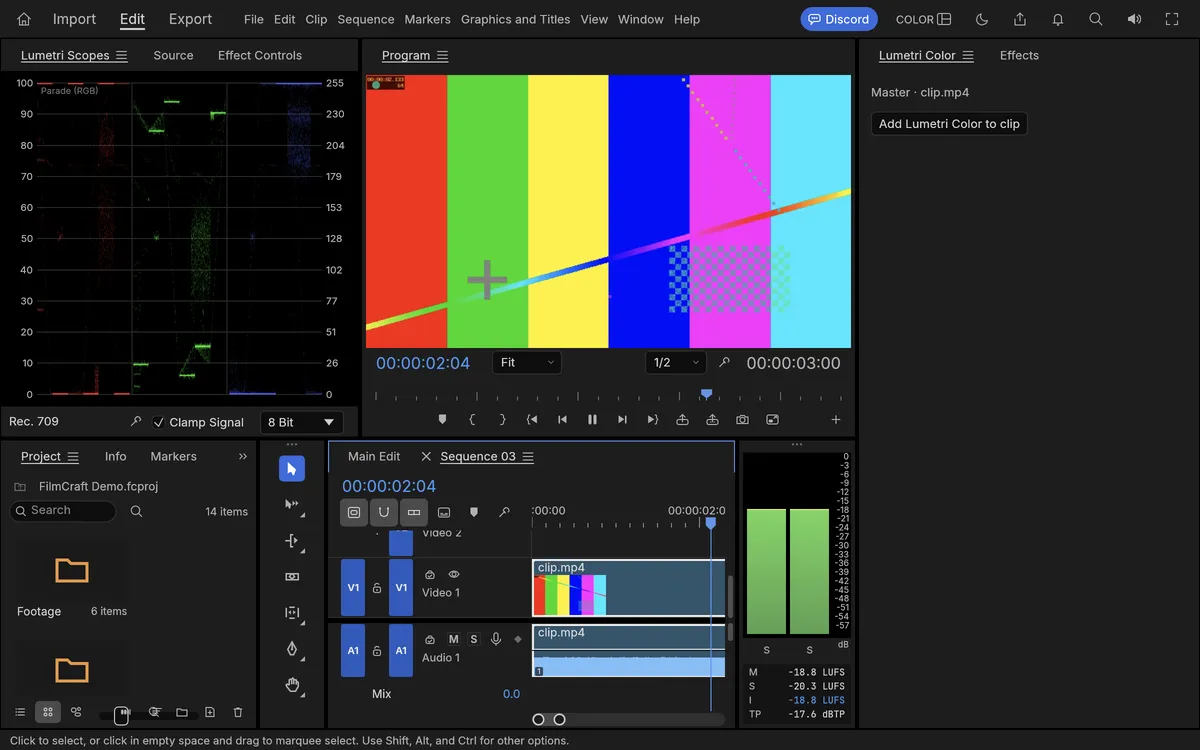Viewport: 1200px width, 750px height.
Task: Mute Audio 1 track
Action: click(x=454, y=639)
